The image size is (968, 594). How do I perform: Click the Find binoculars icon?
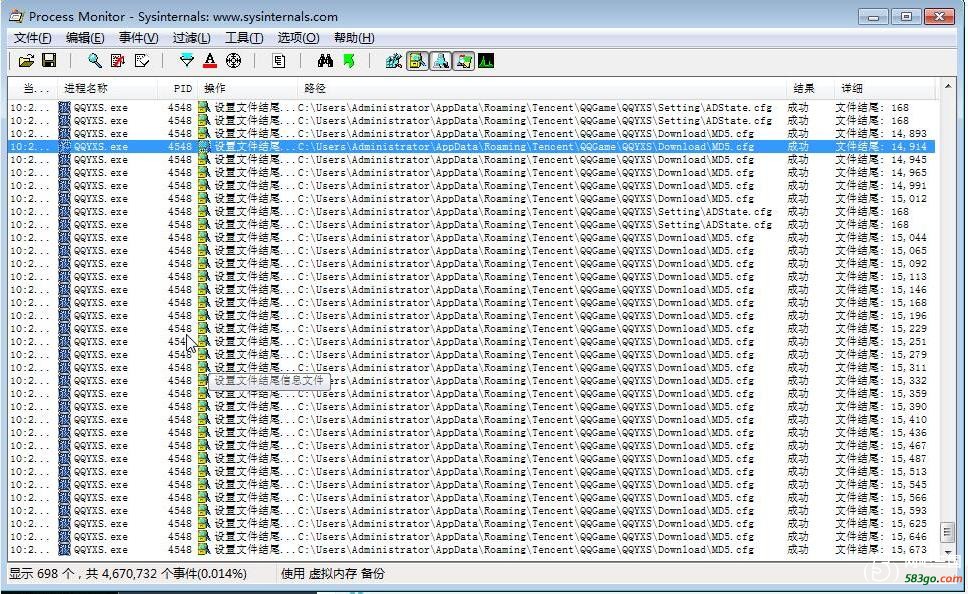(325, 61)
